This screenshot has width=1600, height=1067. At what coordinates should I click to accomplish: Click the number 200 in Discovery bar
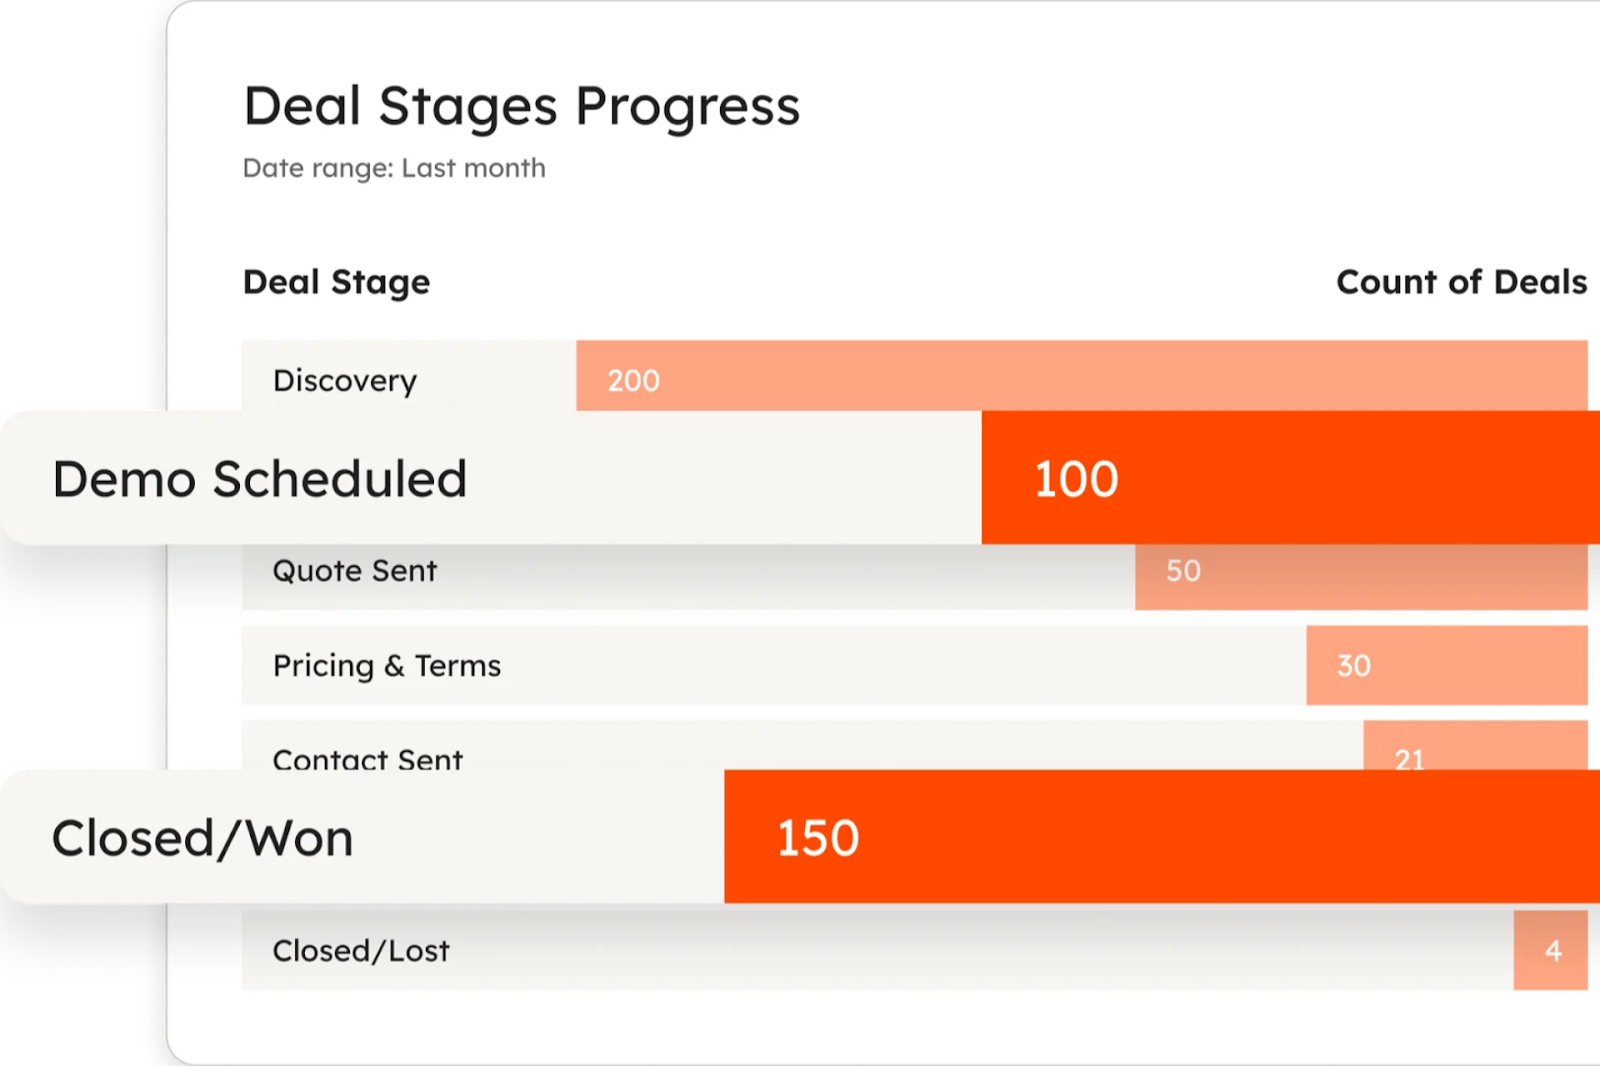[x=634, y=381]
